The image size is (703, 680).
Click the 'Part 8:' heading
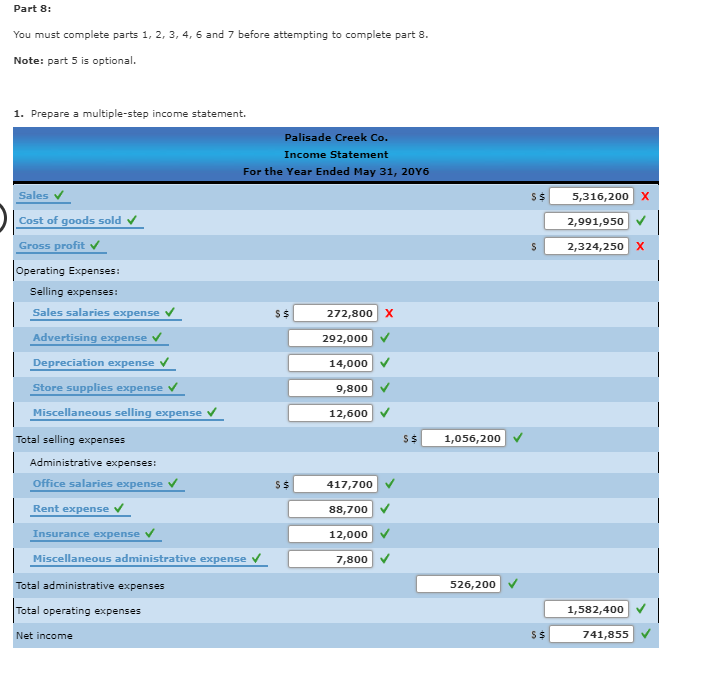pyautogui.click(x=32, y=9)
